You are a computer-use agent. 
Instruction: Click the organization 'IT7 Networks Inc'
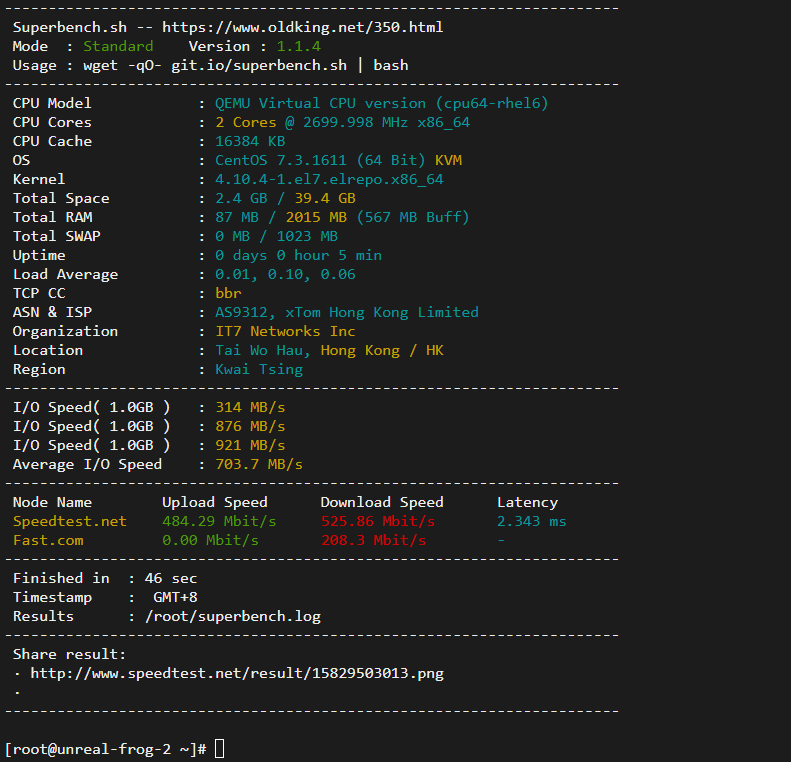(x=286, y=331)
